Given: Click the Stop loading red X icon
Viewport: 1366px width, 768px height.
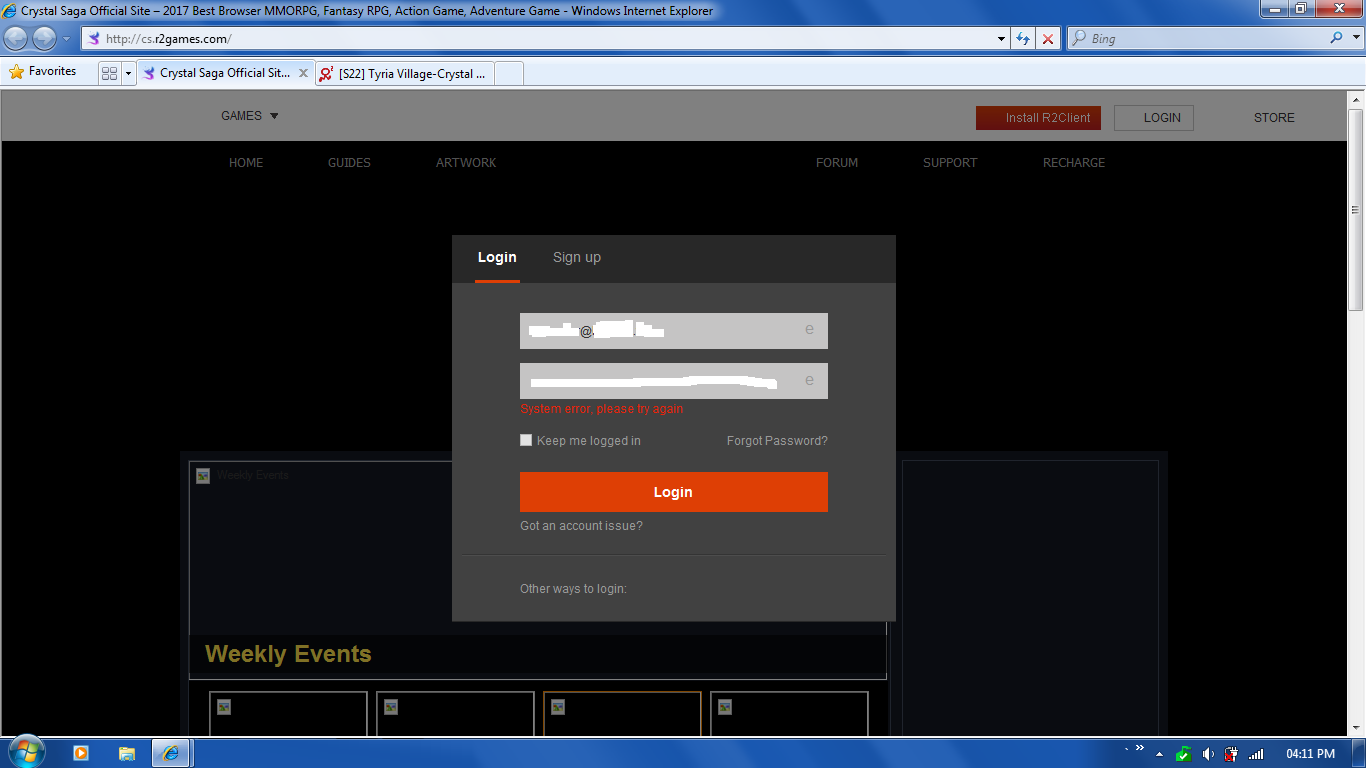Looking at the screenshot, I should click(x=1047, y=39).
